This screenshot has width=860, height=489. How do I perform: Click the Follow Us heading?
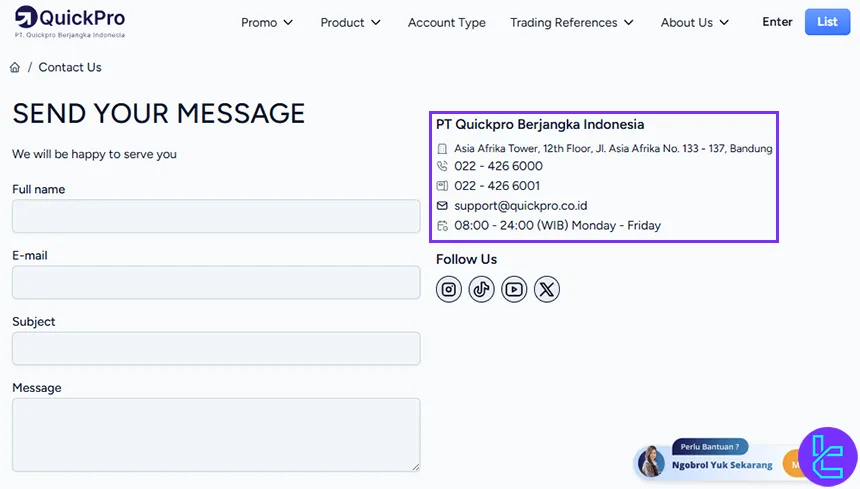click(x=466, y=259)
